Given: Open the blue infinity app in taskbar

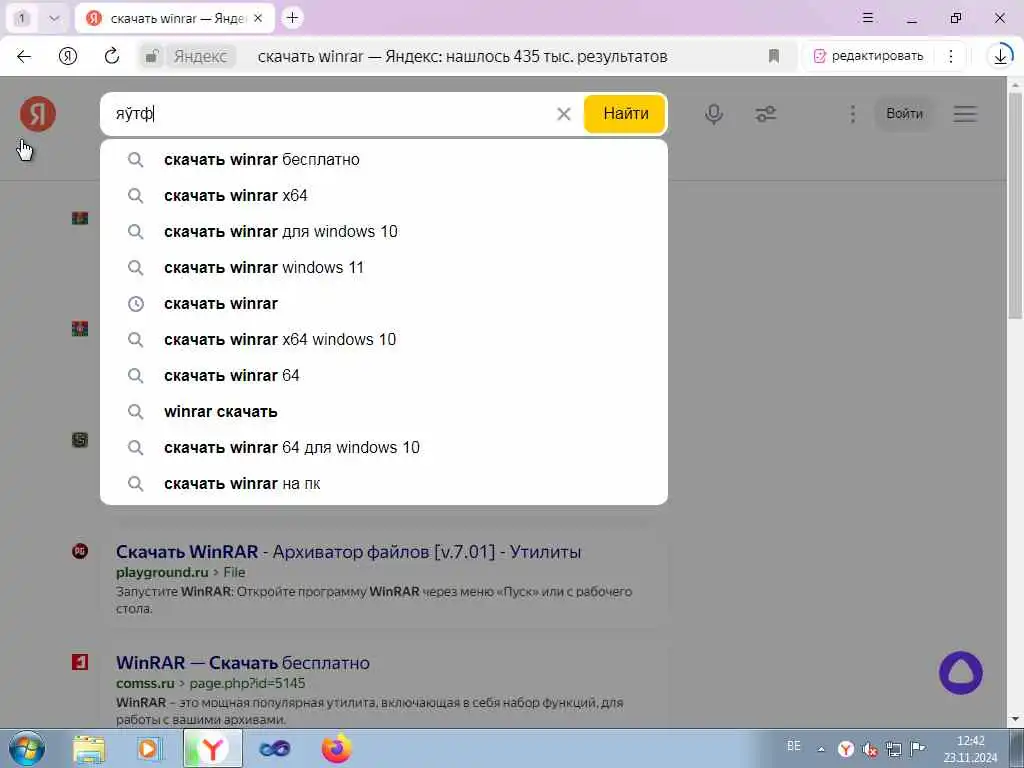Looking at the screenshot, I should pos(275,748).
